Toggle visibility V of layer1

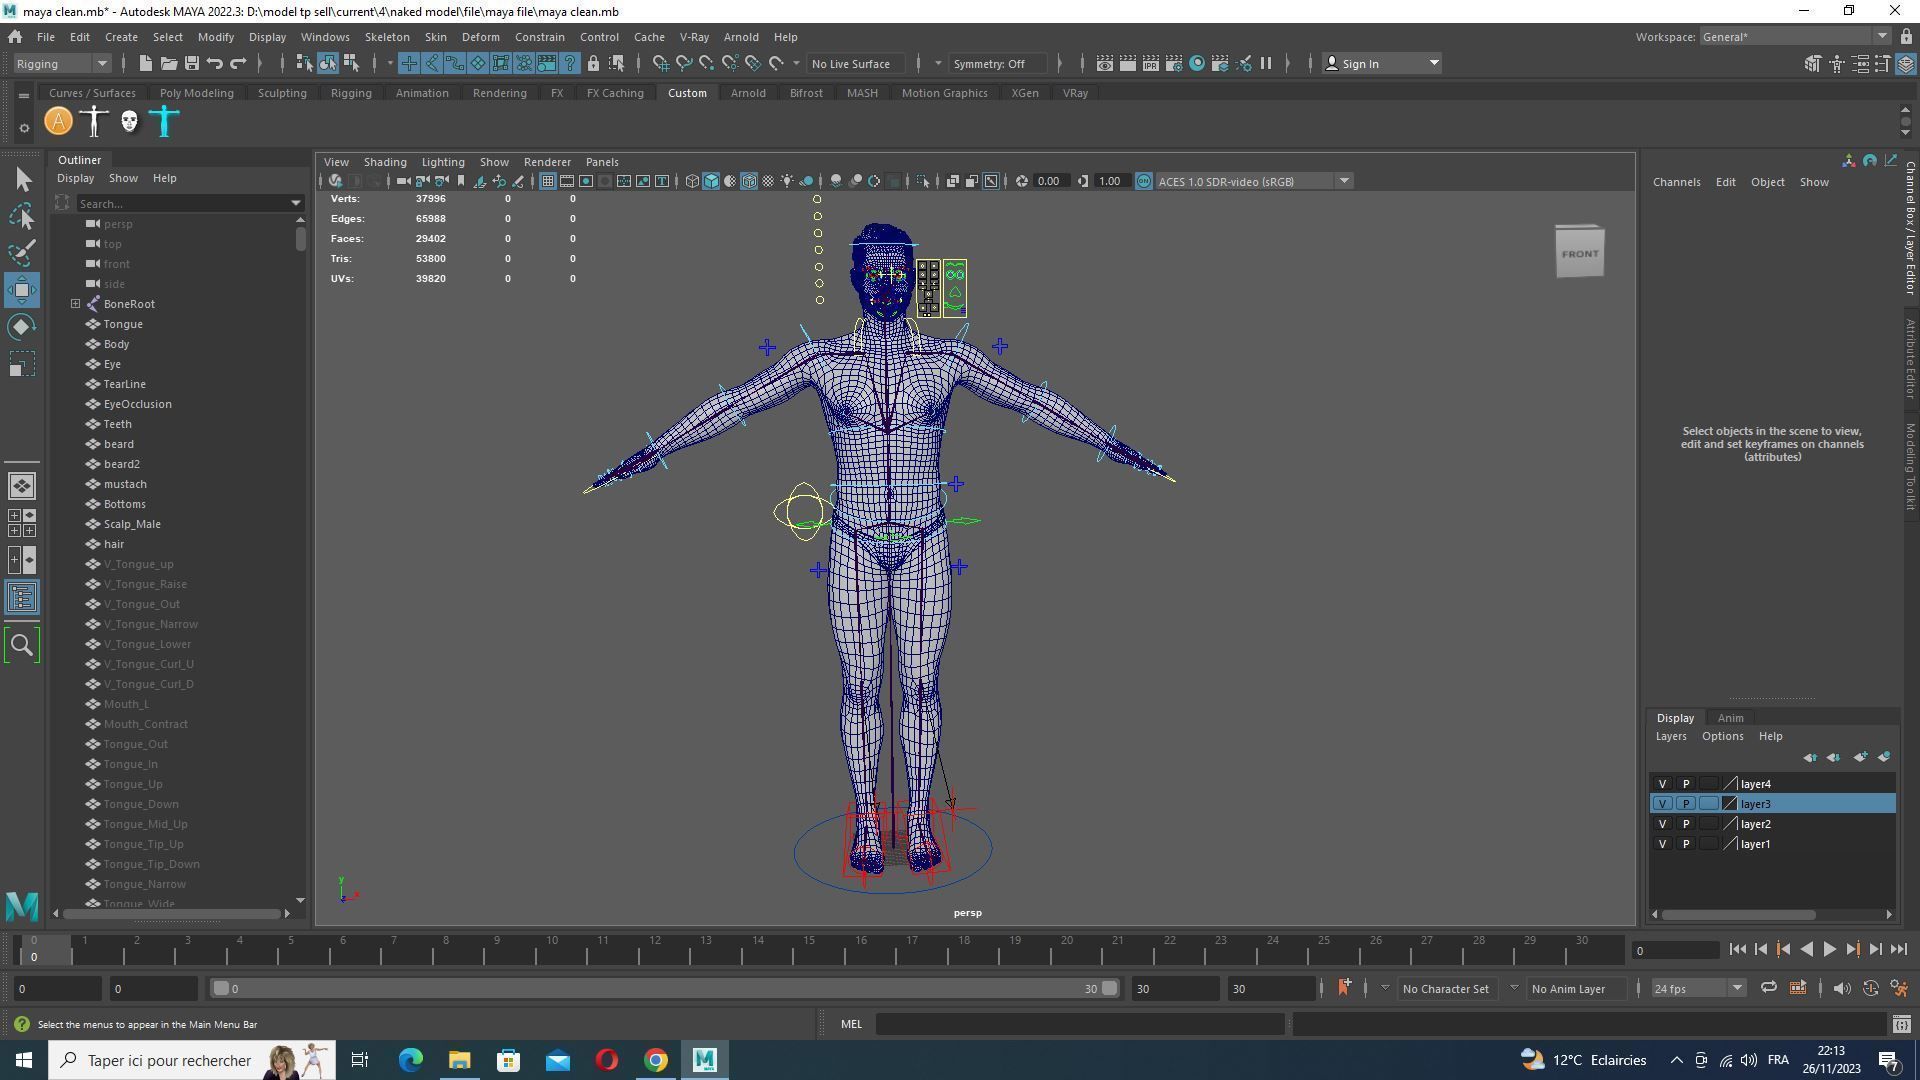point(1662,844)
